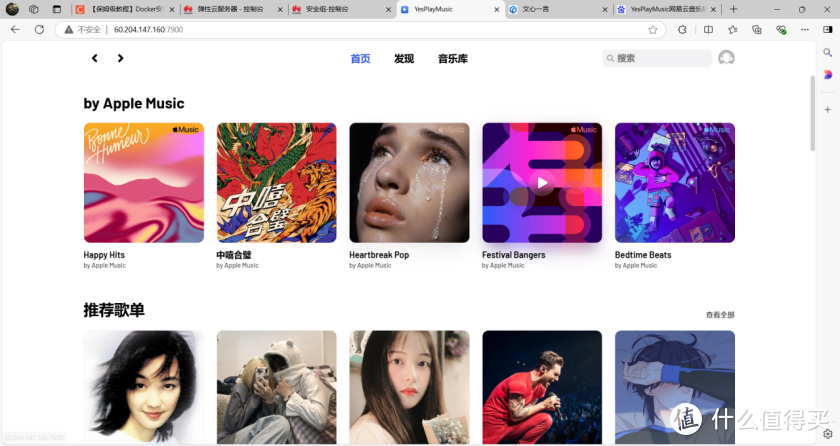Open the user avatar profile icon

tap(726, 58)
